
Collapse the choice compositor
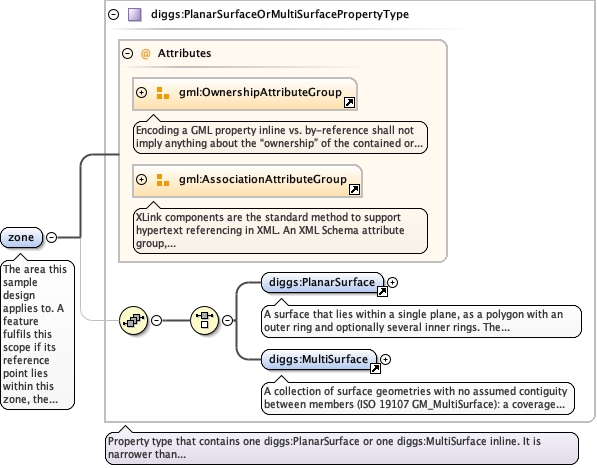click(x=227, y=320)
